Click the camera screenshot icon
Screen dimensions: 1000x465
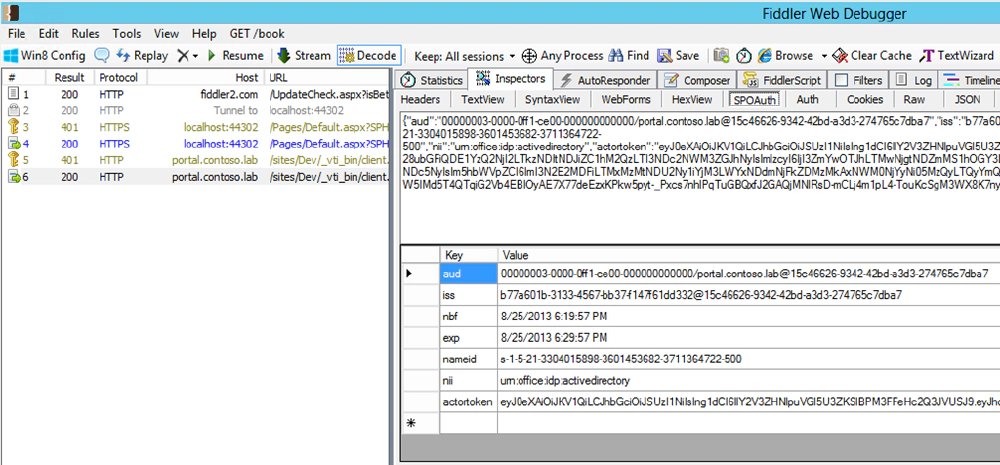pyautogui.click(x=721, y=55)
